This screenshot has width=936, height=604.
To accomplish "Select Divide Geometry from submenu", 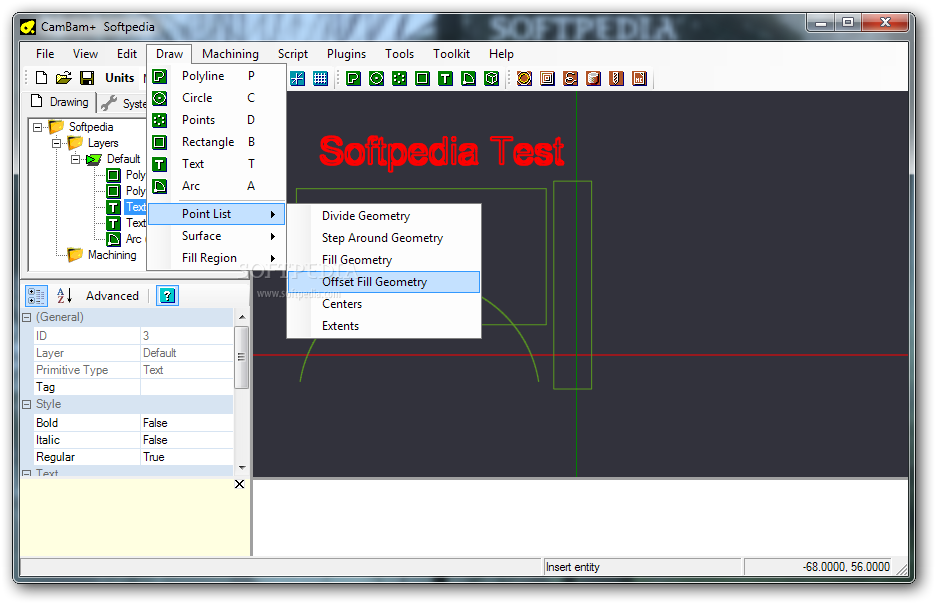I will 384,216.
